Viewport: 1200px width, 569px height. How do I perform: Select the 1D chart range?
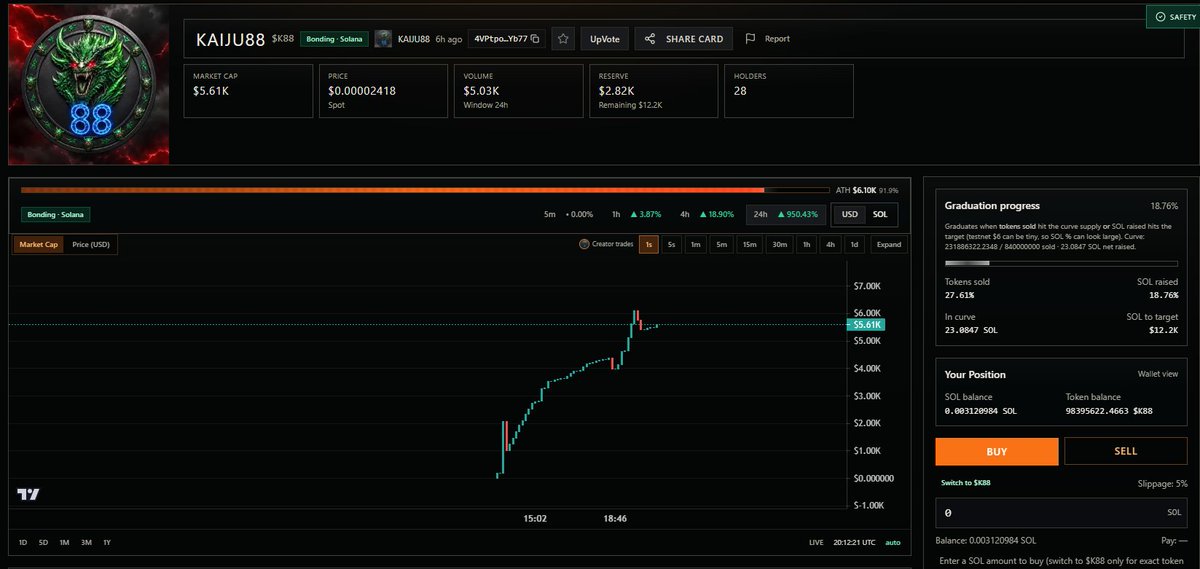(x=24, y=542)
